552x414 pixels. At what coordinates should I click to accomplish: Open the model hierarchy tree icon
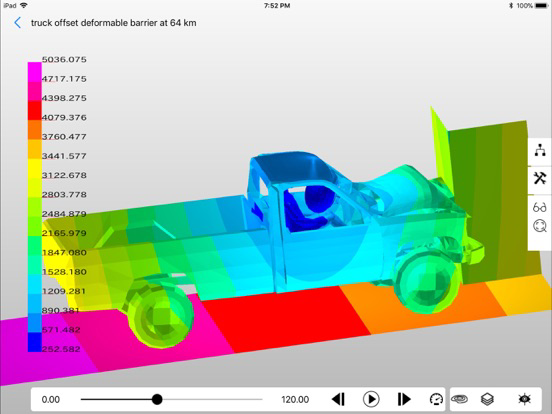pyautogui.click(x=540, y=150)
